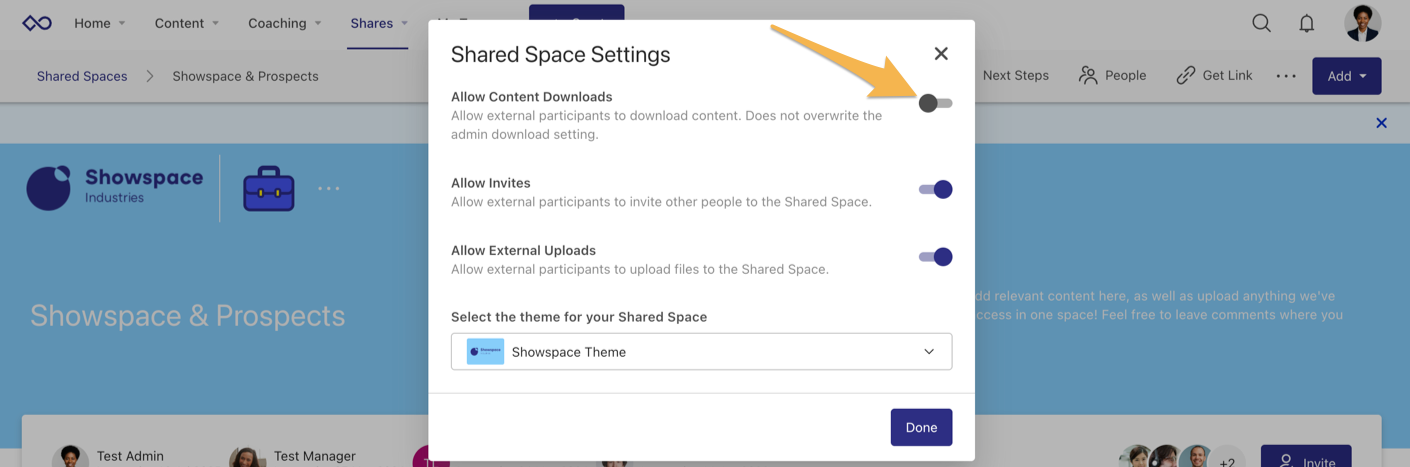This screenshot has height=467, width=1410.
Task: Click Done in the settings dialog
Action: click(921, 427)
